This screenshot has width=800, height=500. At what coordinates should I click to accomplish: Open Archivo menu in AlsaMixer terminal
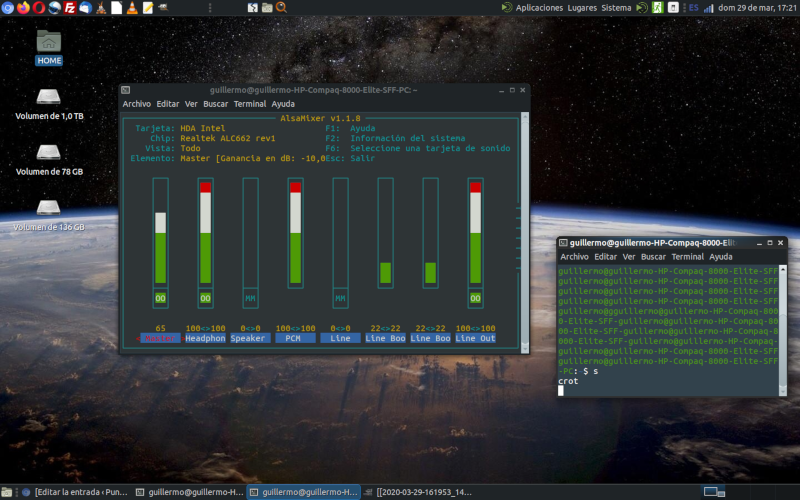pyautogui.click(x=136, y=104)
